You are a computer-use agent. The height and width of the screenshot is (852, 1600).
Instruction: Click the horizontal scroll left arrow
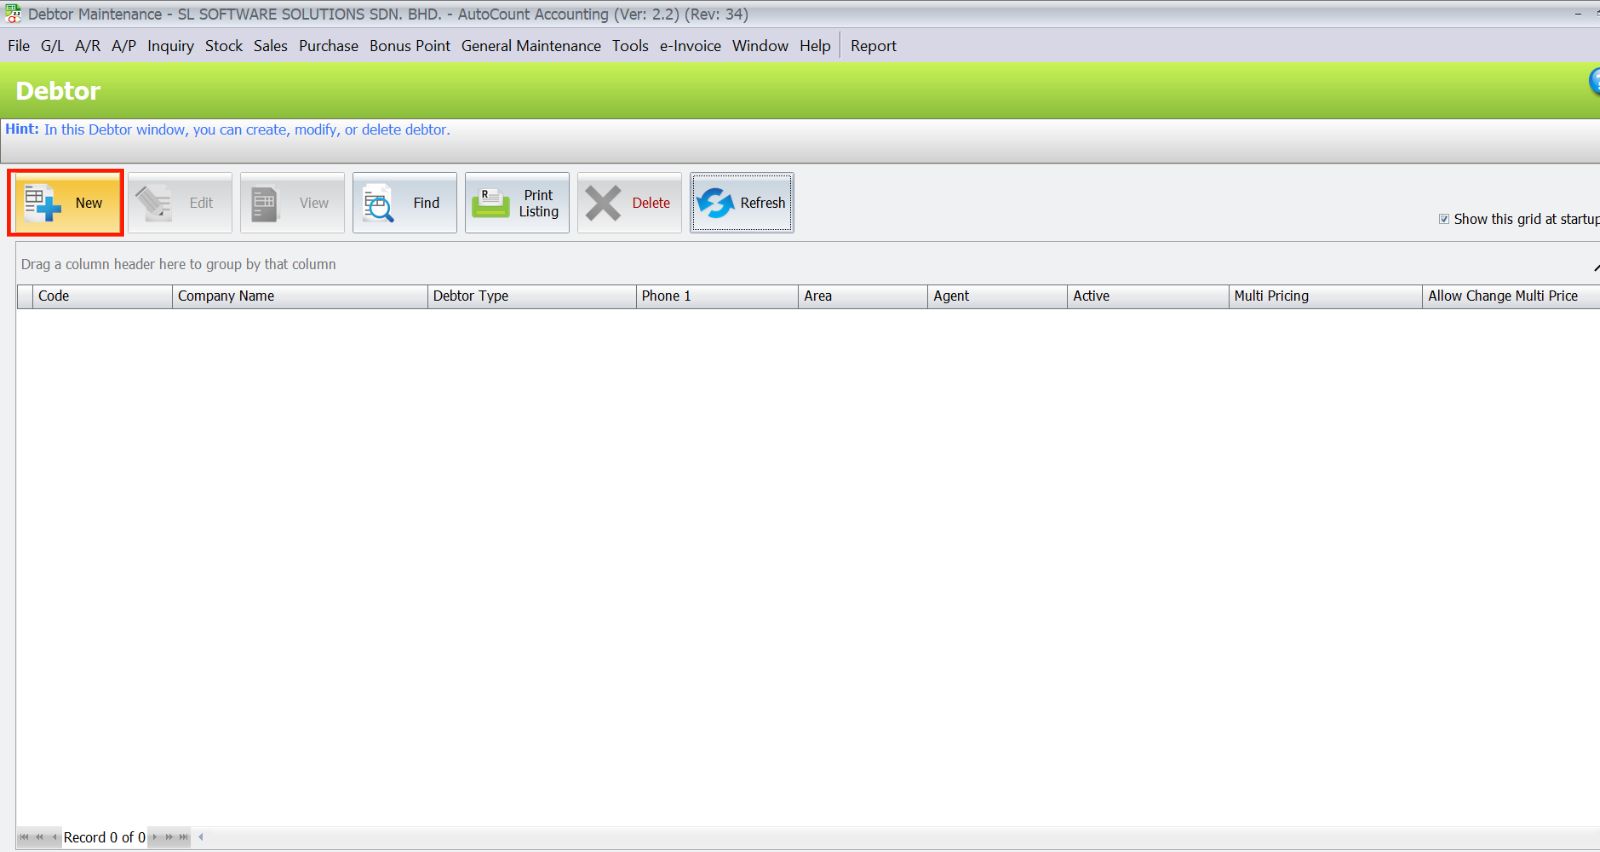[x=201, y=838]
